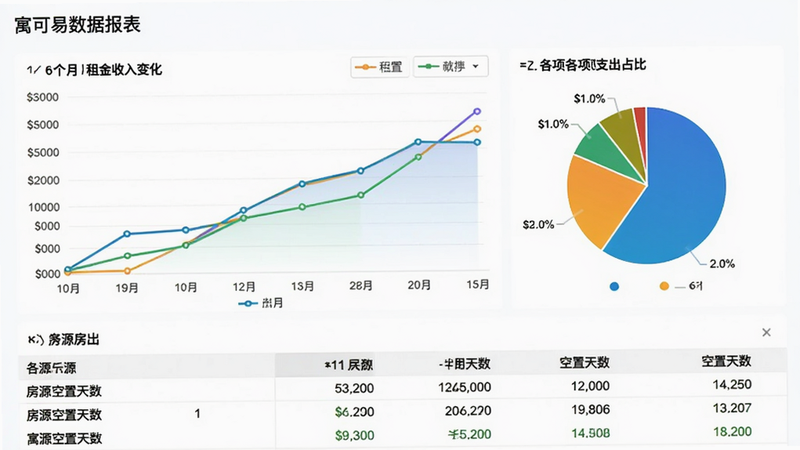This screenshot has width=800, height=450.
Task: Click the table cell 14,250
Action: click(x=732, y=385)
